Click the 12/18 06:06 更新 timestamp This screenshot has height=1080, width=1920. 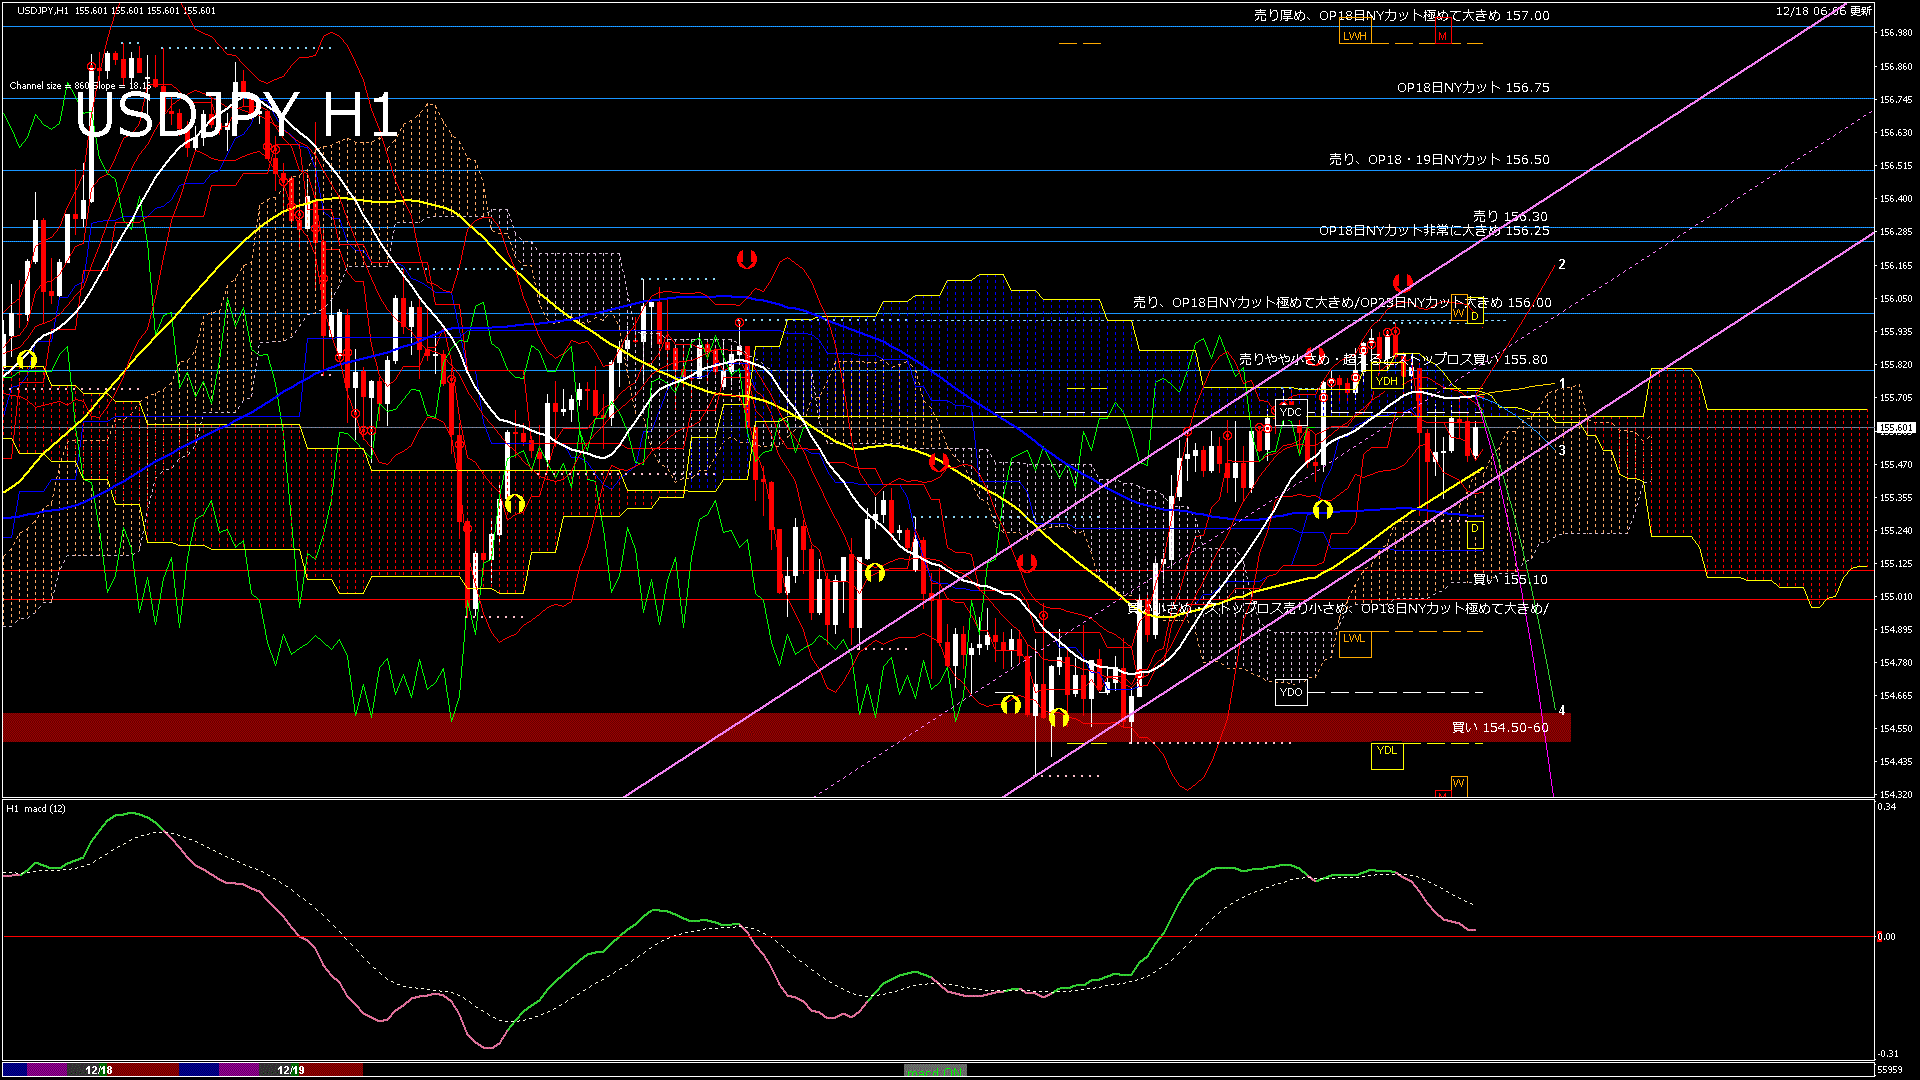coord(1823,11)
